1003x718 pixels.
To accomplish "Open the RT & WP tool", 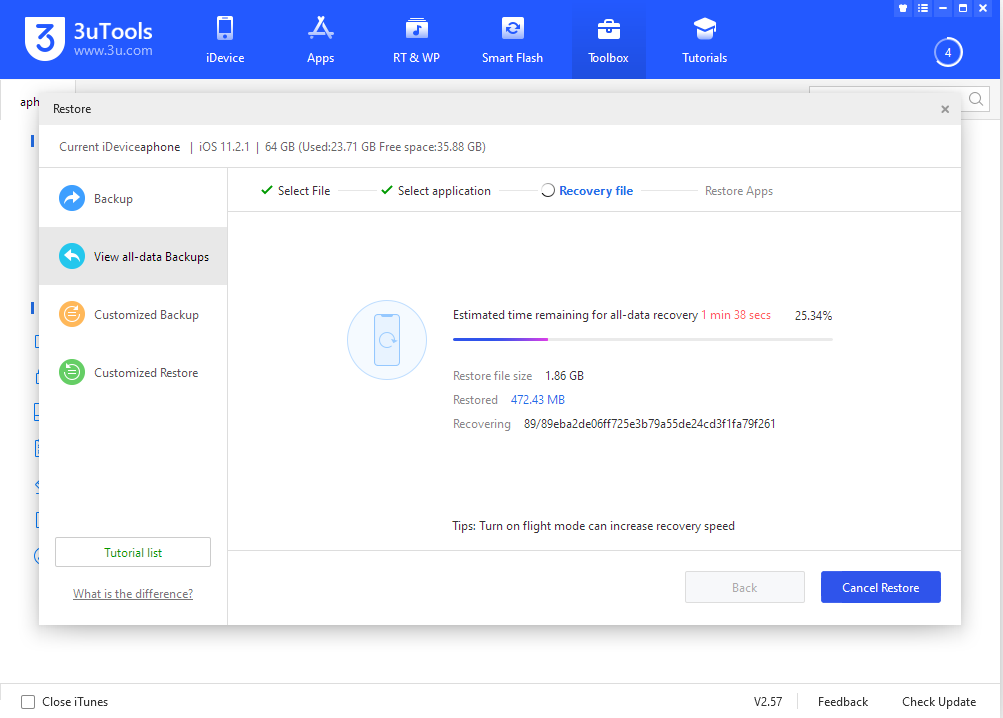I will coord(416,40).
